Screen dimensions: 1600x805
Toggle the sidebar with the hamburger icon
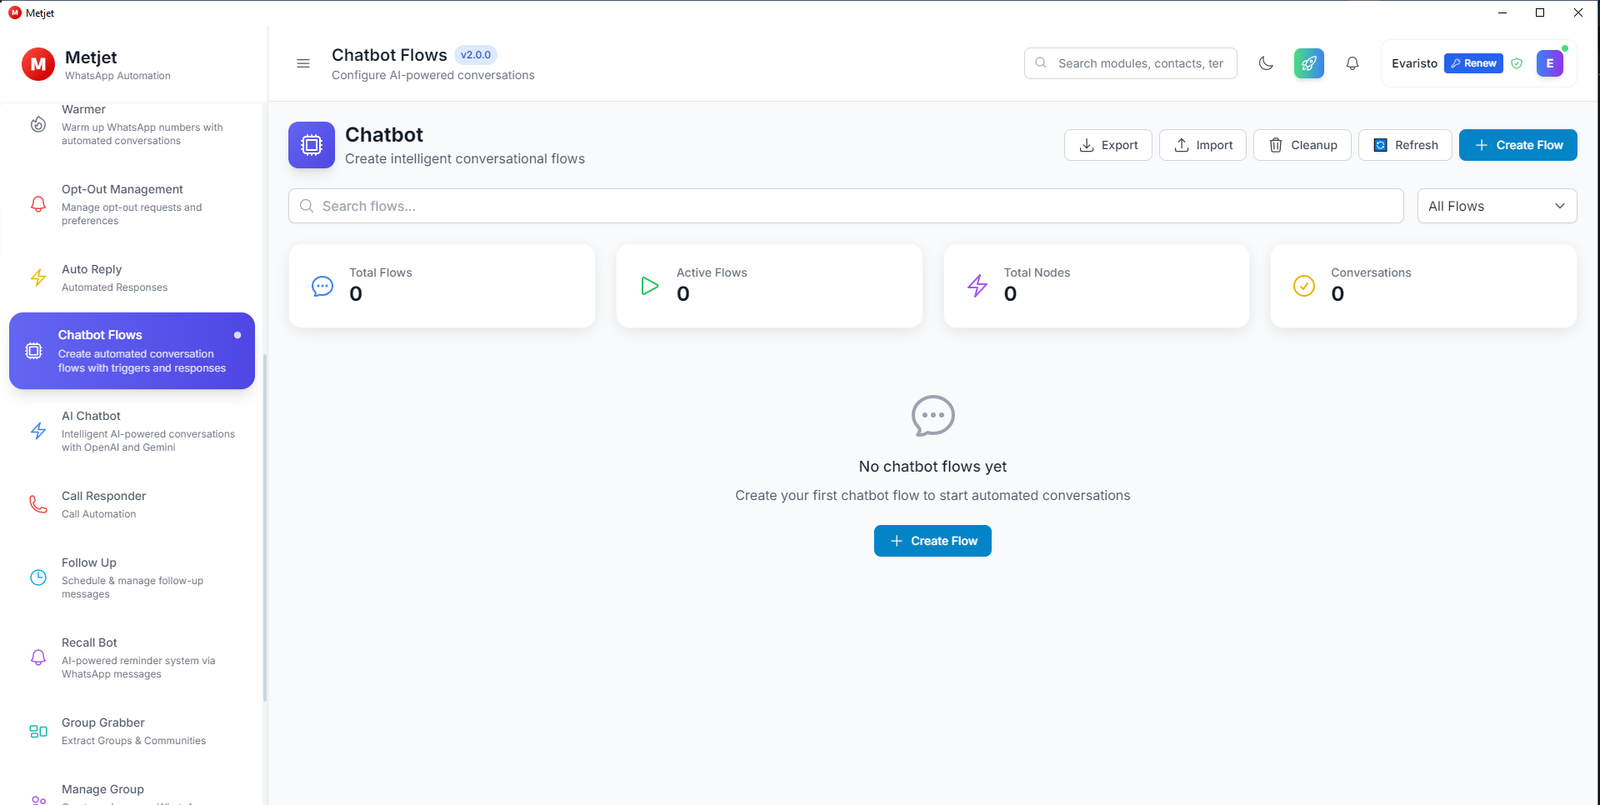[x=303, y=63]
